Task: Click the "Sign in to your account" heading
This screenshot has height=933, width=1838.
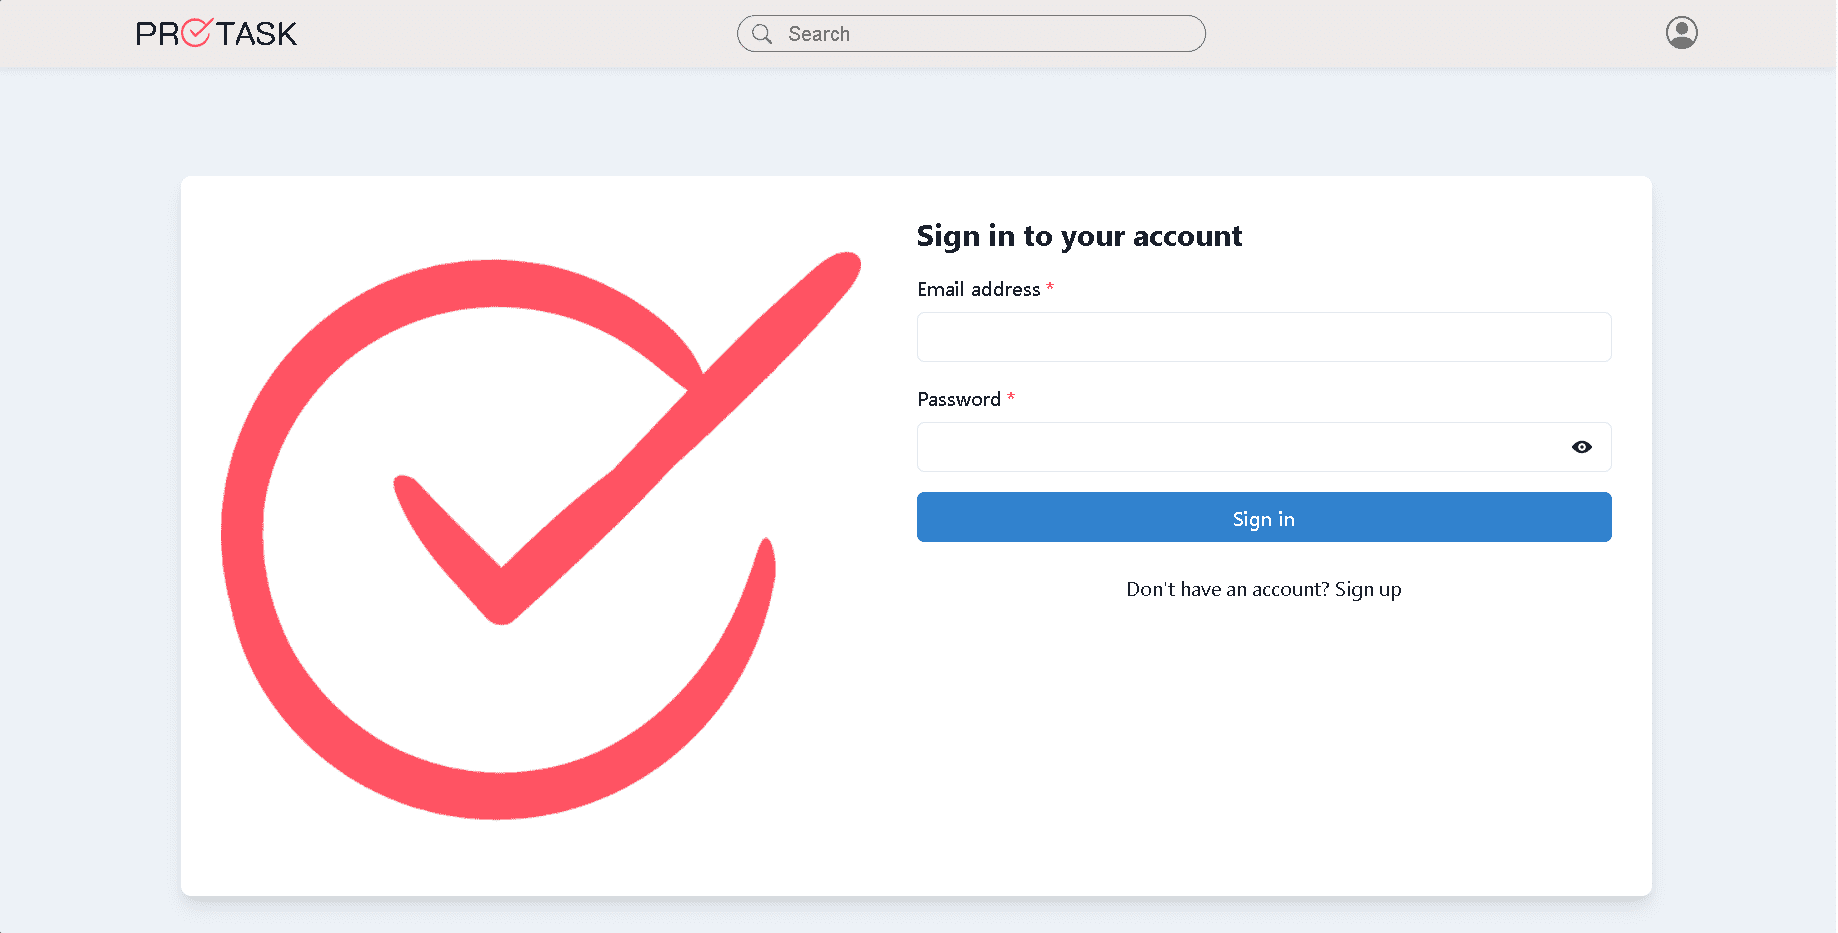Action: click(1079, 236)
